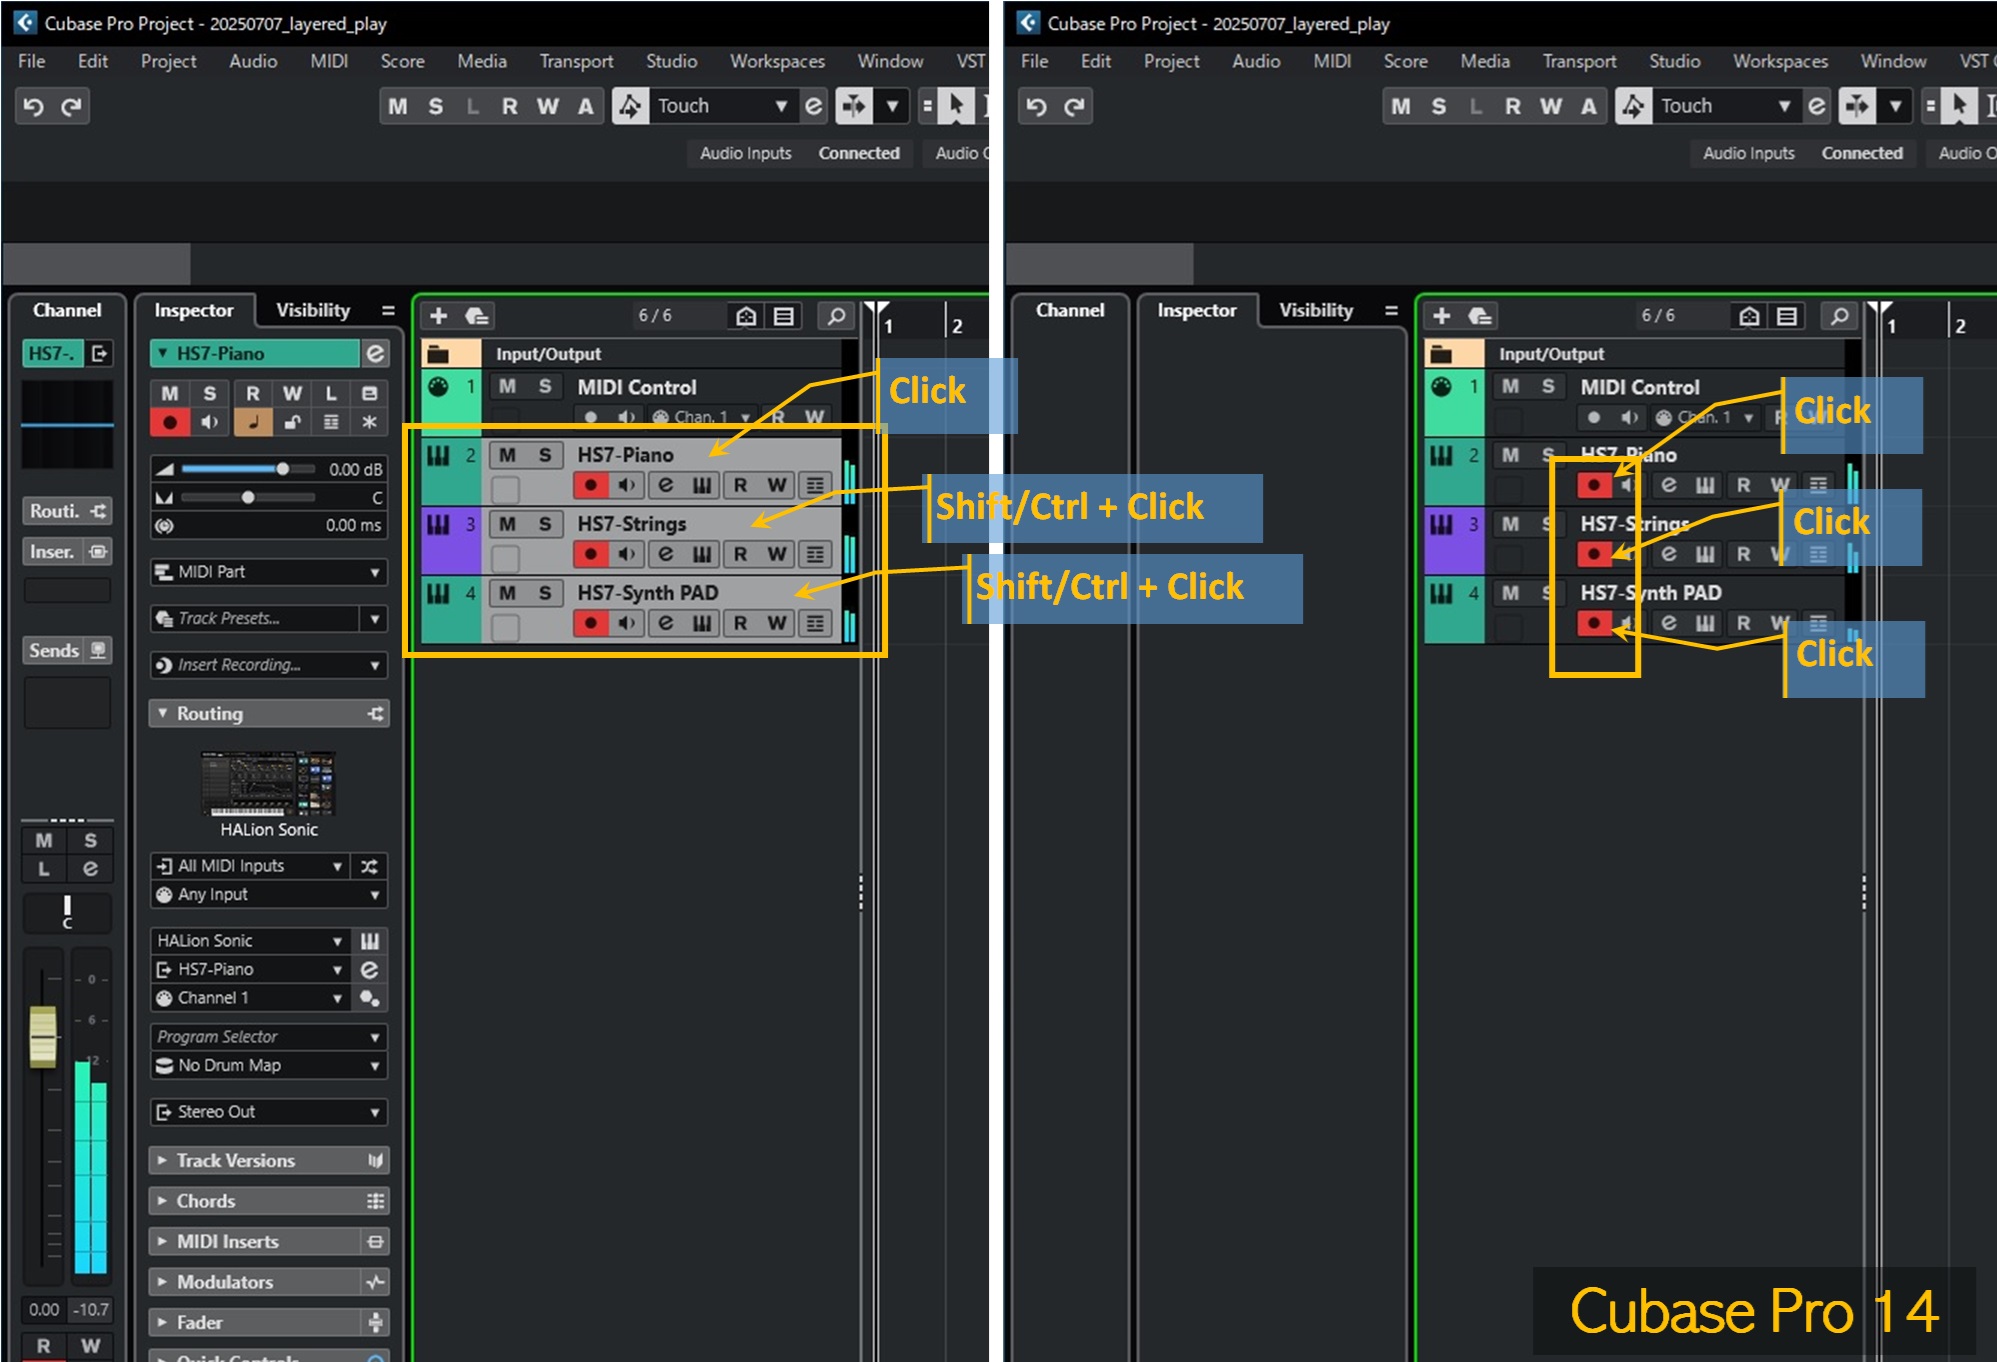Click output icon beside HS7- in Channel panel

point(99,353)
